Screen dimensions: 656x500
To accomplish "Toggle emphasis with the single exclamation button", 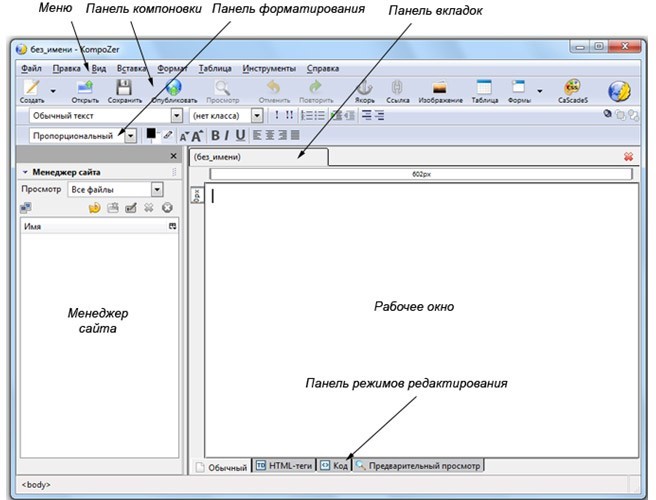I will click(x=277, y=115).
